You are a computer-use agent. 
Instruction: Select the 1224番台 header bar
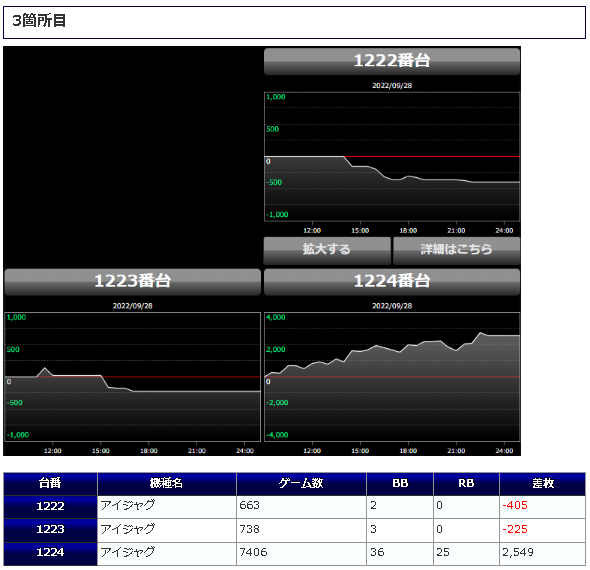click(x=392, y=282)
